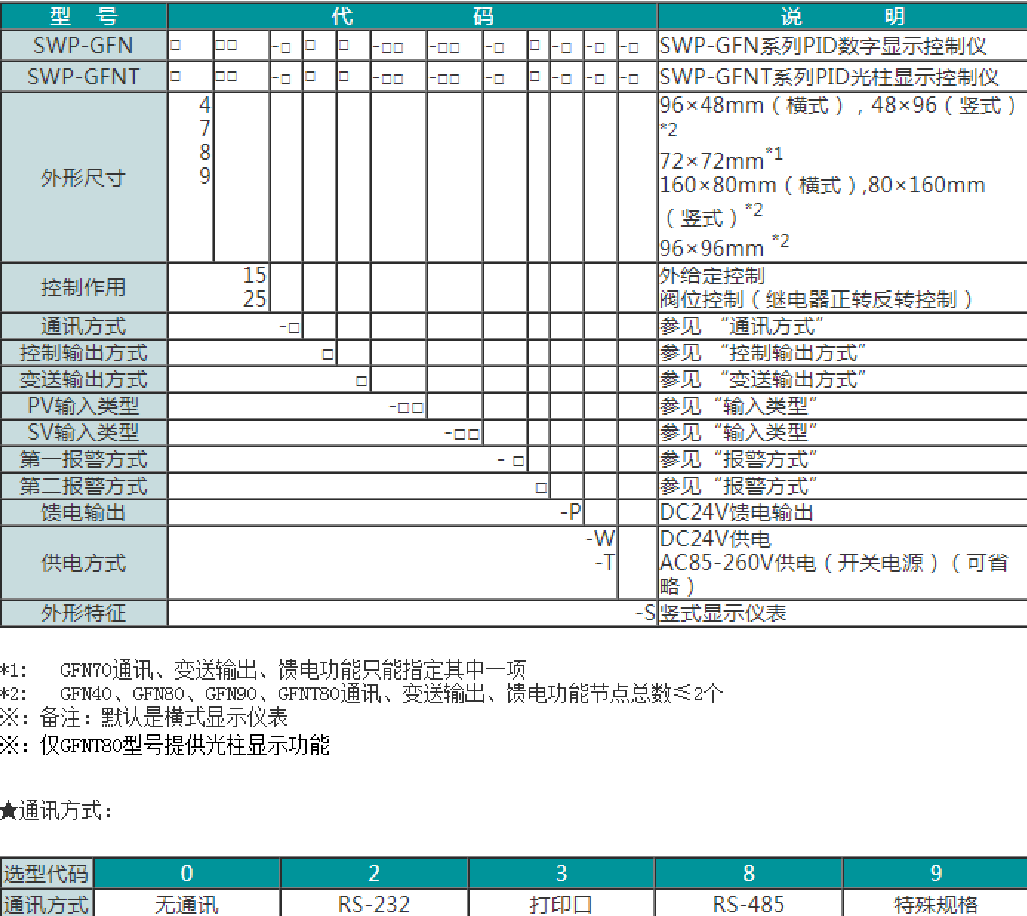Click code 0 in communication table
This screenshot has width=1027, height=916.
click(x=187, y=873)
